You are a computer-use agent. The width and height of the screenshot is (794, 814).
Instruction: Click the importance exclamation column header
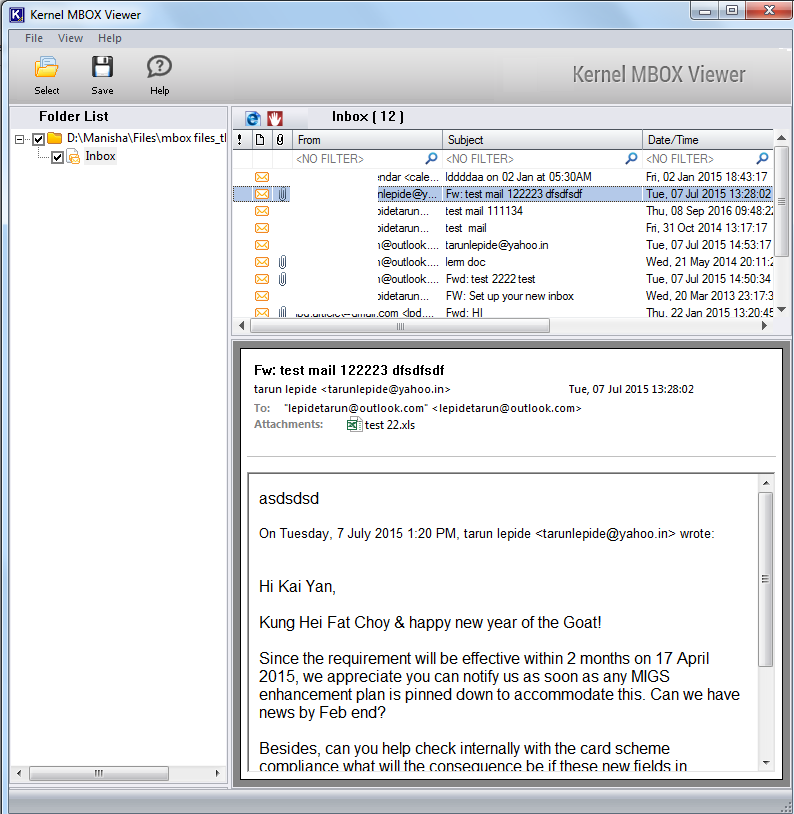(239, 140)
